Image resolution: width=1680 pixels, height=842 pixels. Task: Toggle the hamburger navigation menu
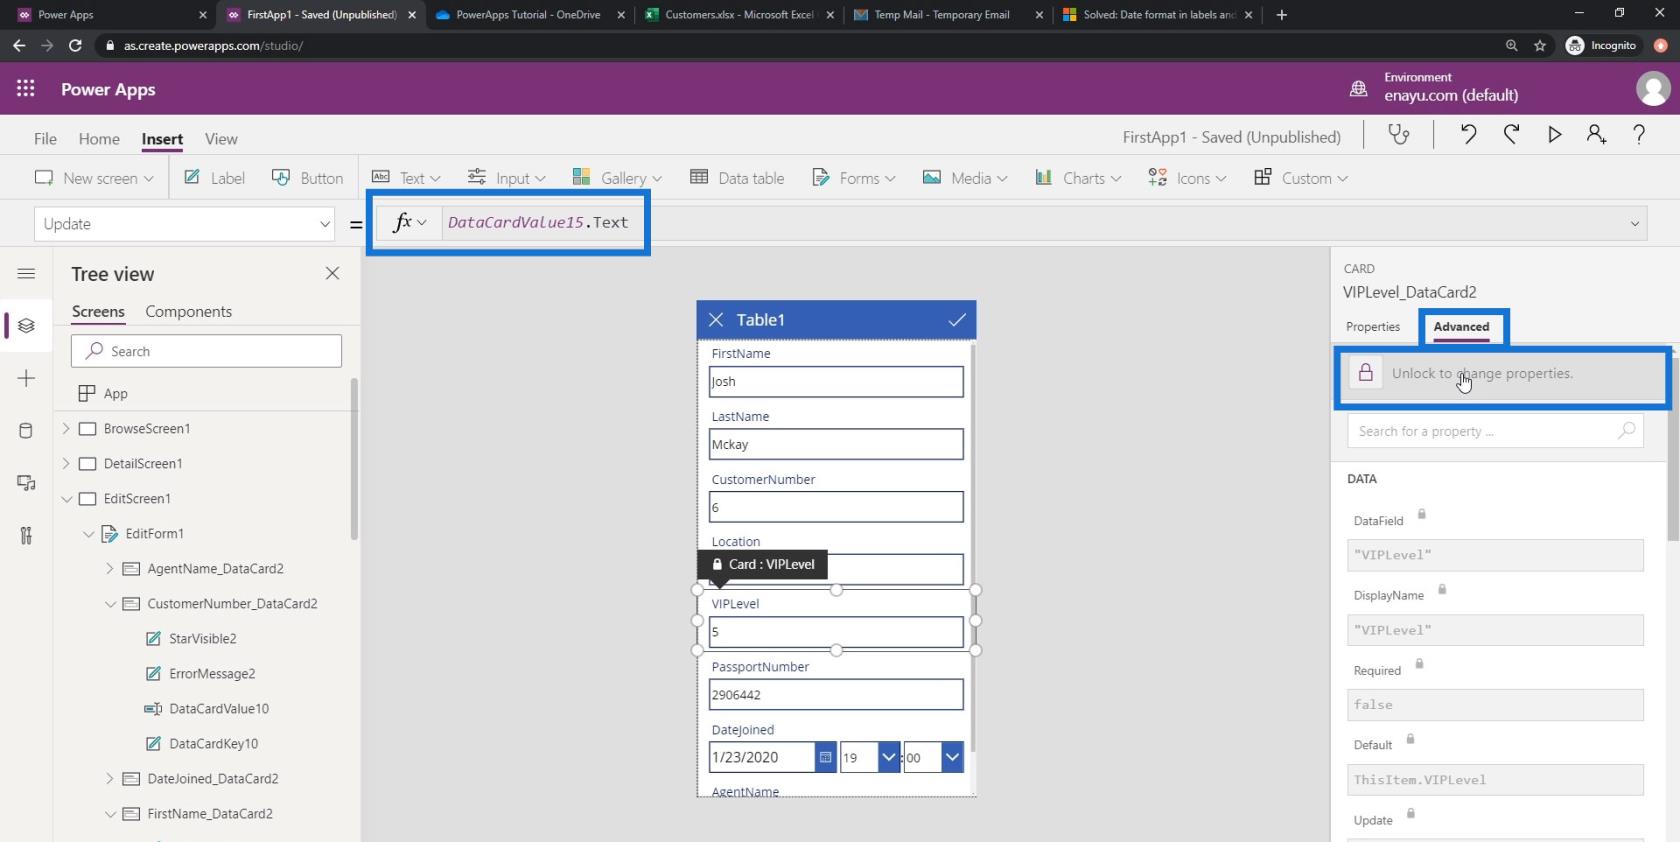click(x=27, y=273)
